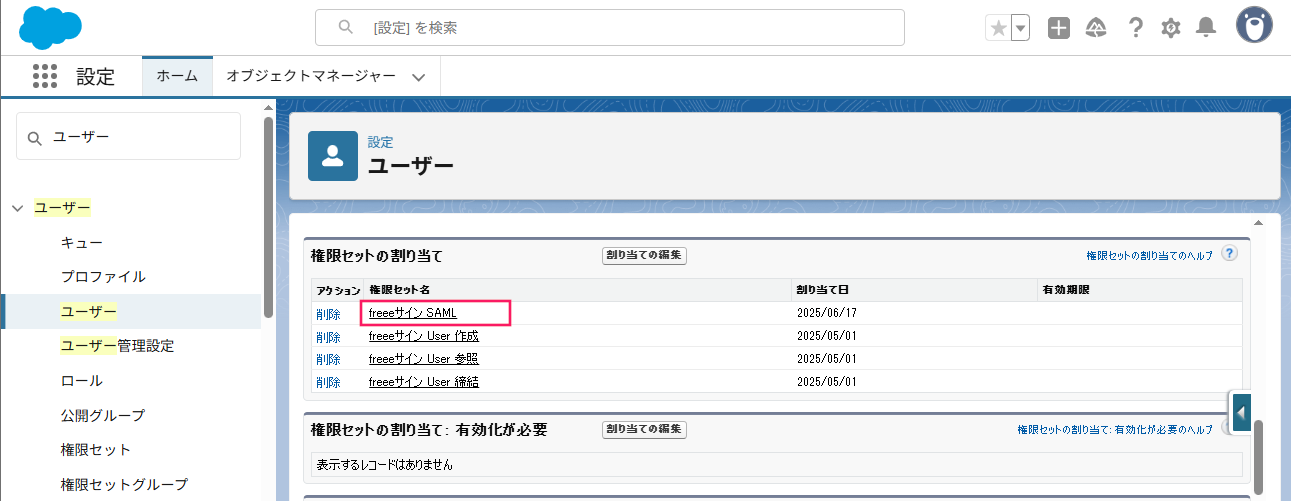The image size is (1291, 501).
Task: Open 権限セットの割り当てのヘルプ link
Action: tap(1150, 256)
